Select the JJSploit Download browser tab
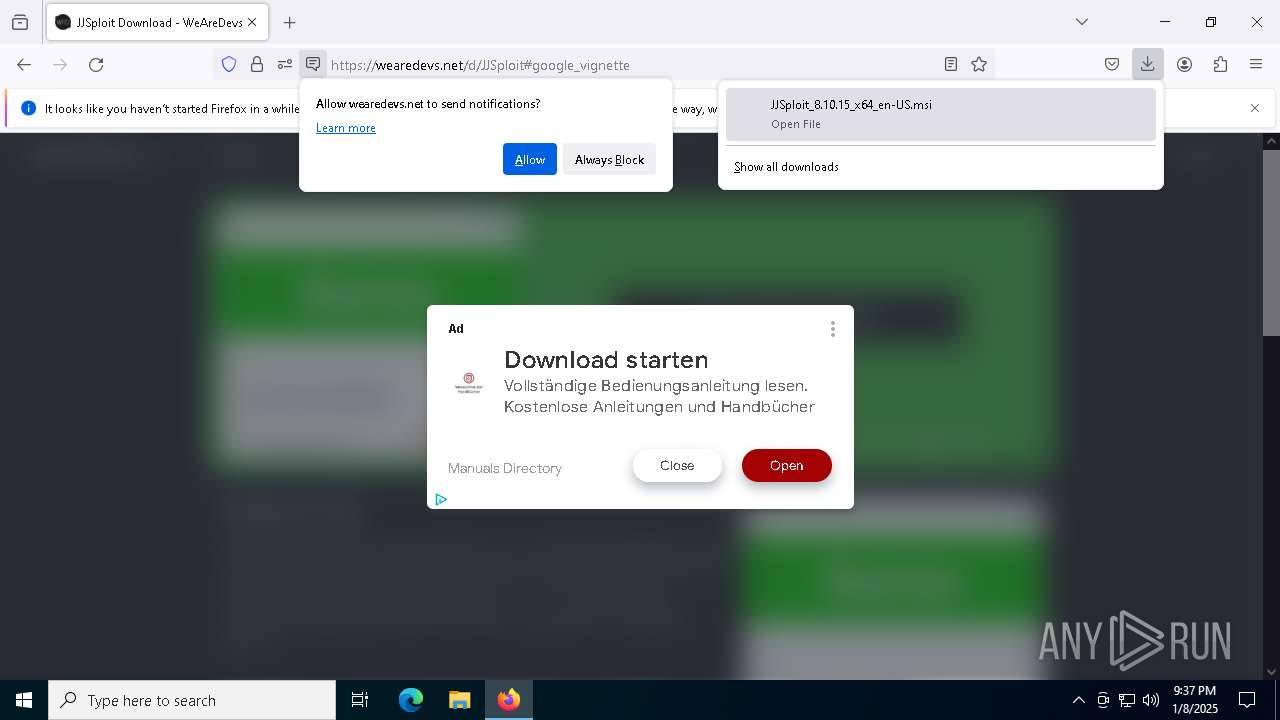Screen dimensions: 1280x720 (157, 22)
